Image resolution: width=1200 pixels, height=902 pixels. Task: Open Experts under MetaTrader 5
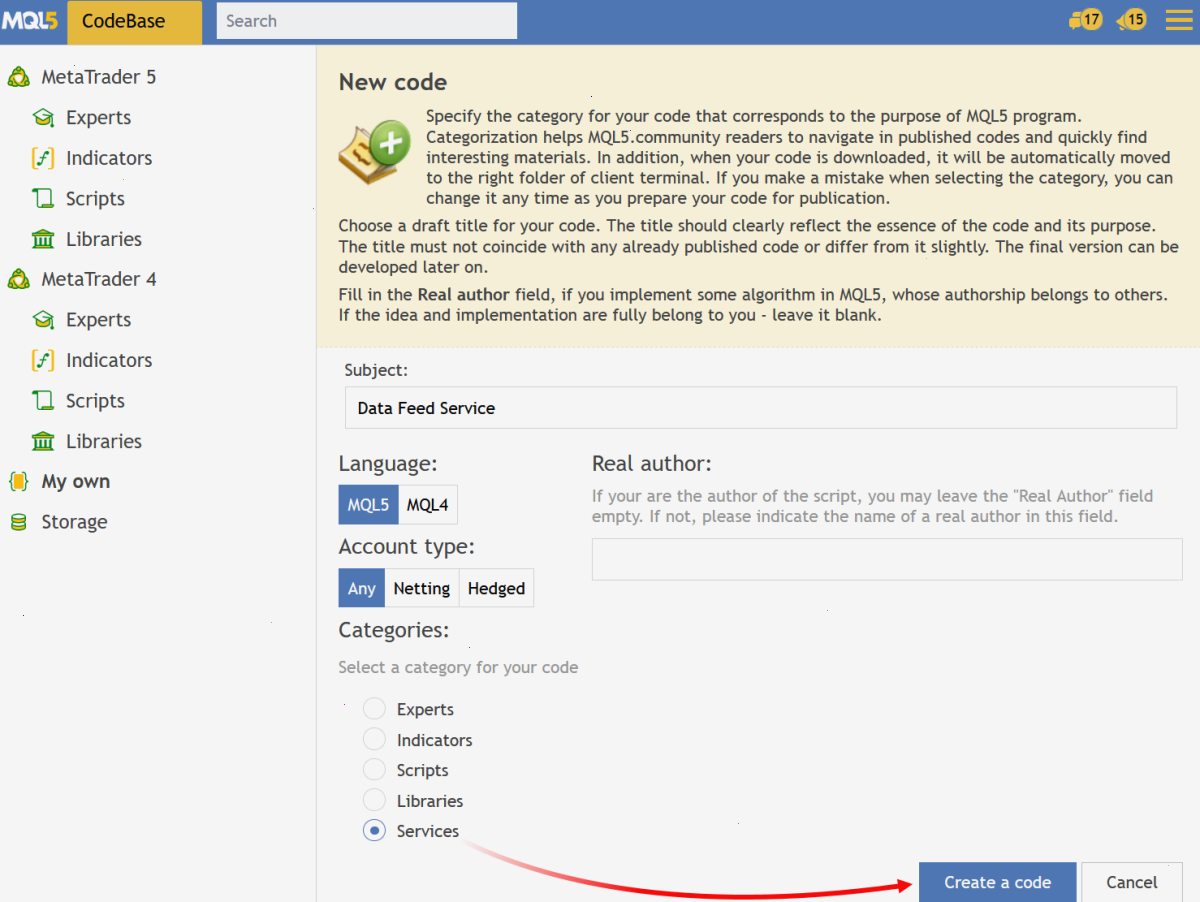tap(98, 118)
